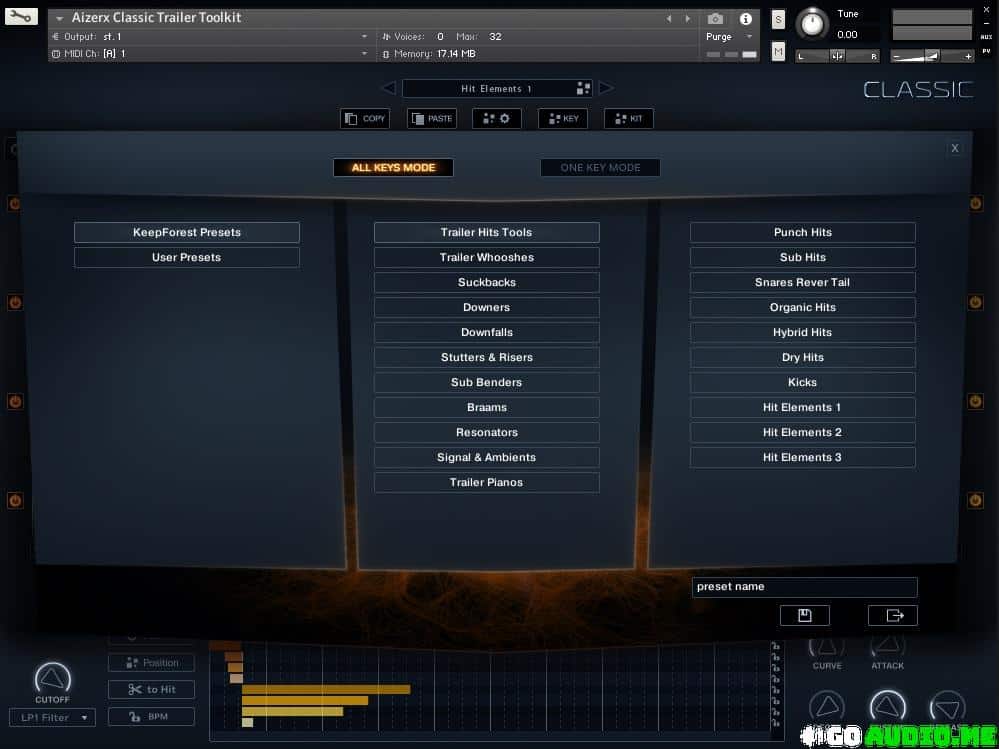999x749 pixels.
Task: Click the grid icon beside Hit Elements 1
Action: tap(583, 89)
